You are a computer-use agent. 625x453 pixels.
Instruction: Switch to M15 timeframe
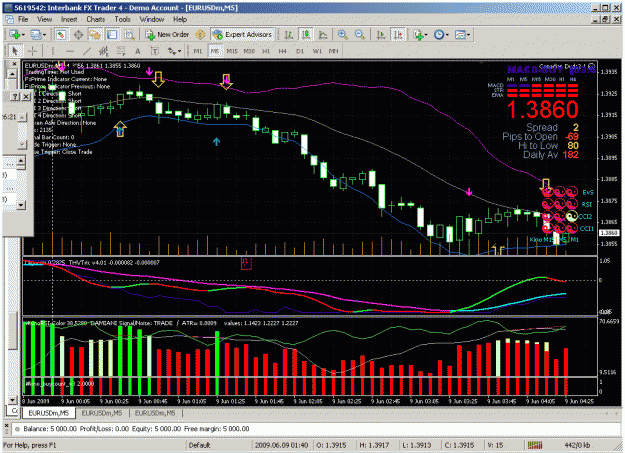(x=232, y=51)
